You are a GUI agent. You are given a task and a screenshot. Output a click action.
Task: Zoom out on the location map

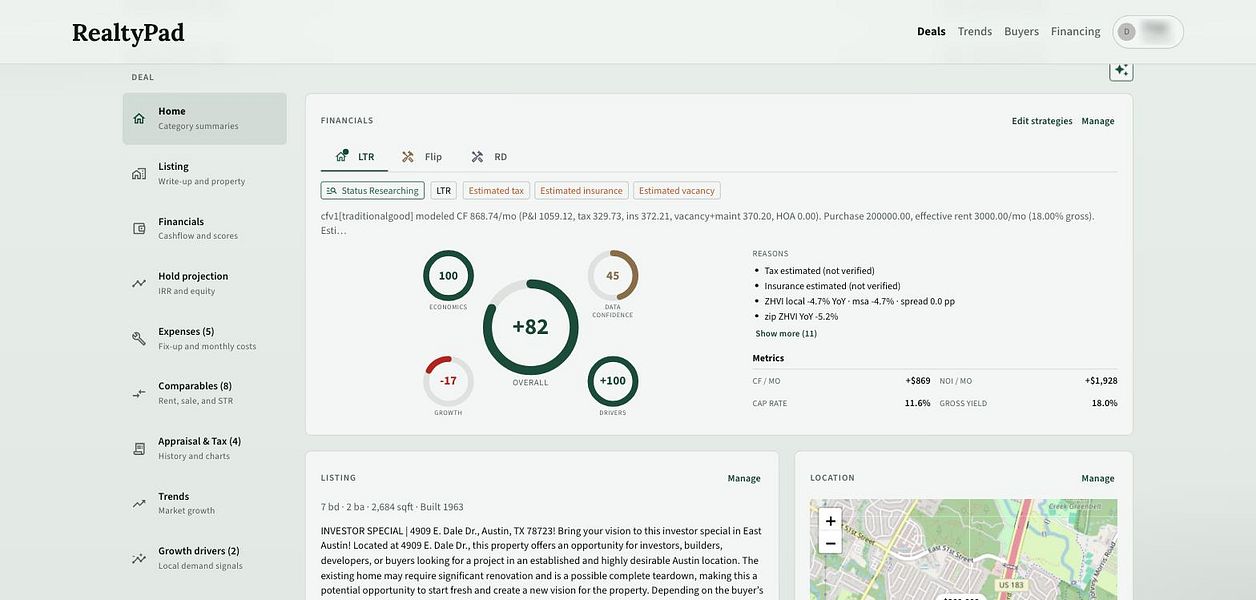830,543
